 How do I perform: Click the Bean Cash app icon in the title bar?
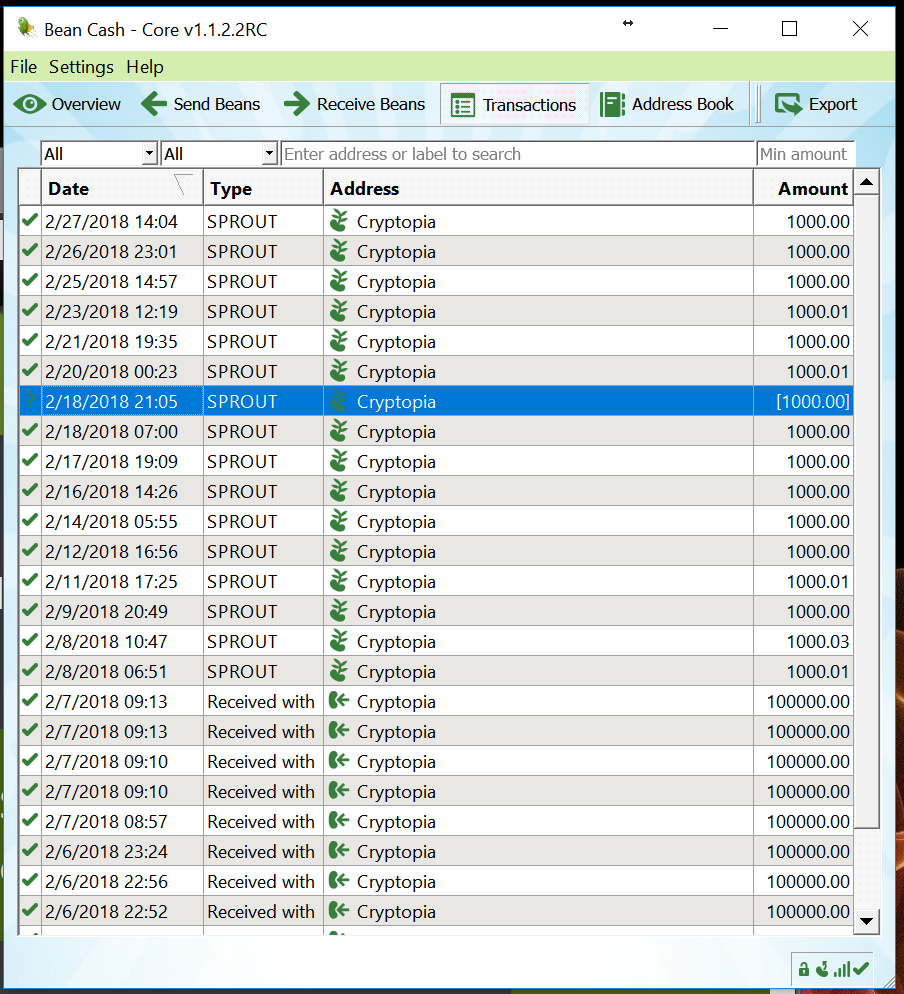pyautogui.click(x=26, y=28)
